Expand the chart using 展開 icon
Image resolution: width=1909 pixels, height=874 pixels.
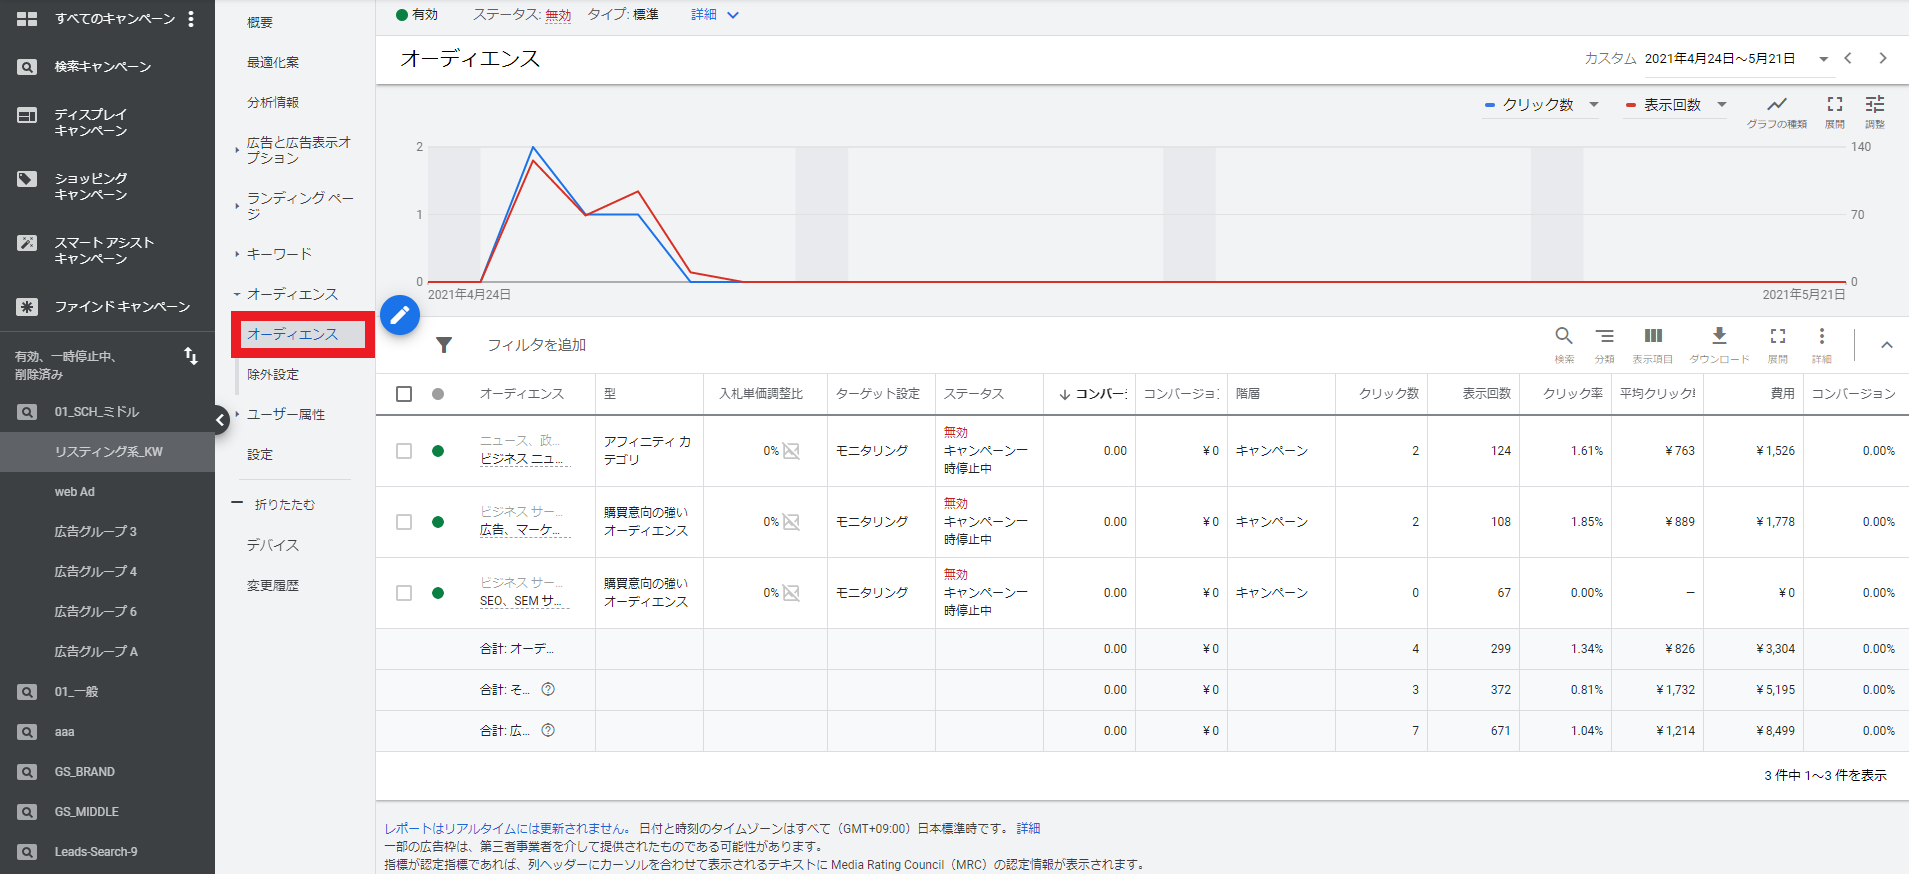click(x=1834, y=104)
